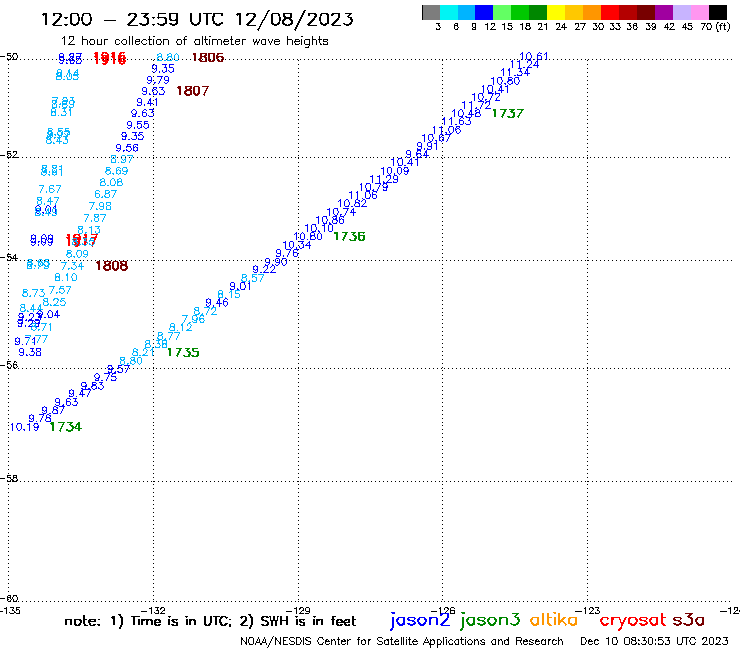The width and height of the screenshot is (740, 650).
Task: Click the green 1734 time label
Action: (66, 427)
